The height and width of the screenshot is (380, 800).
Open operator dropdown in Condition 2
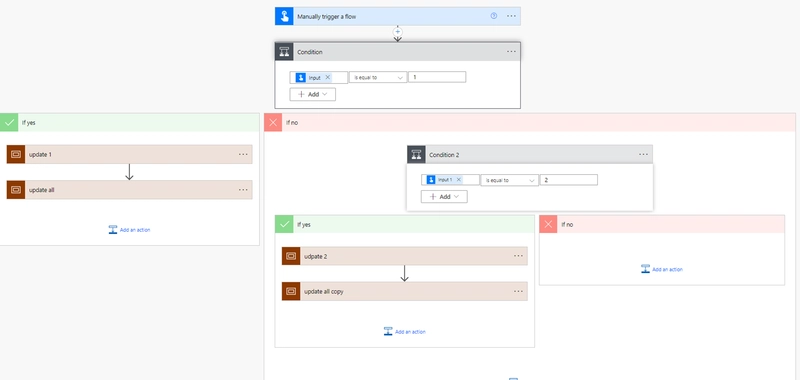coord(510,180)
